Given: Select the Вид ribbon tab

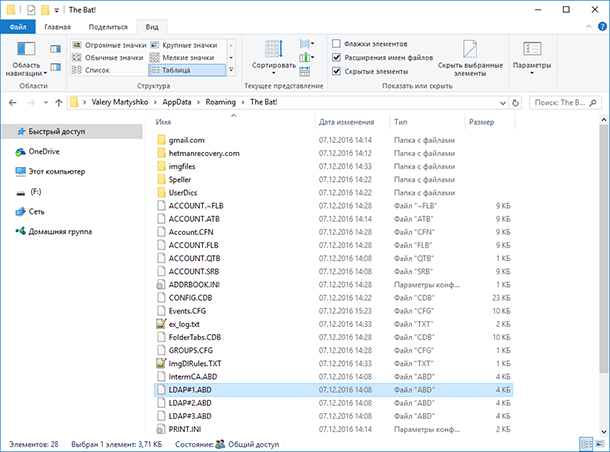Looking at the screenshot, I should click(x=152, y=27).
